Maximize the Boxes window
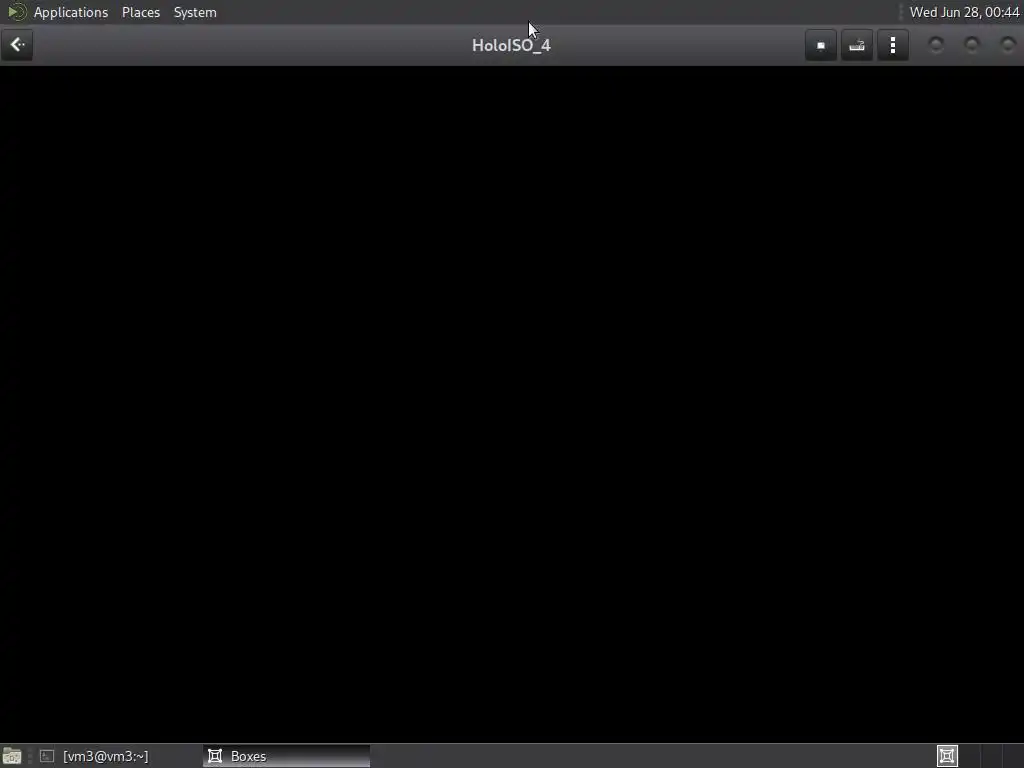Screen dimensions: 1024x768 point(972,45)
